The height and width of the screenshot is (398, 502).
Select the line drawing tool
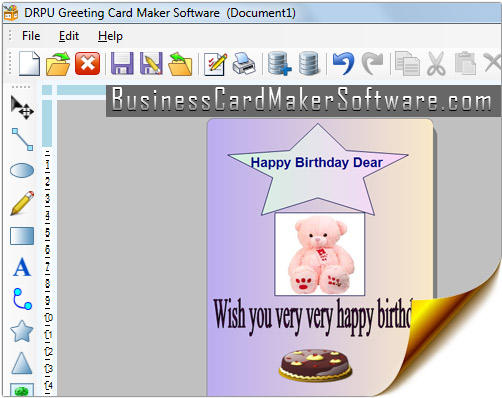22,139
